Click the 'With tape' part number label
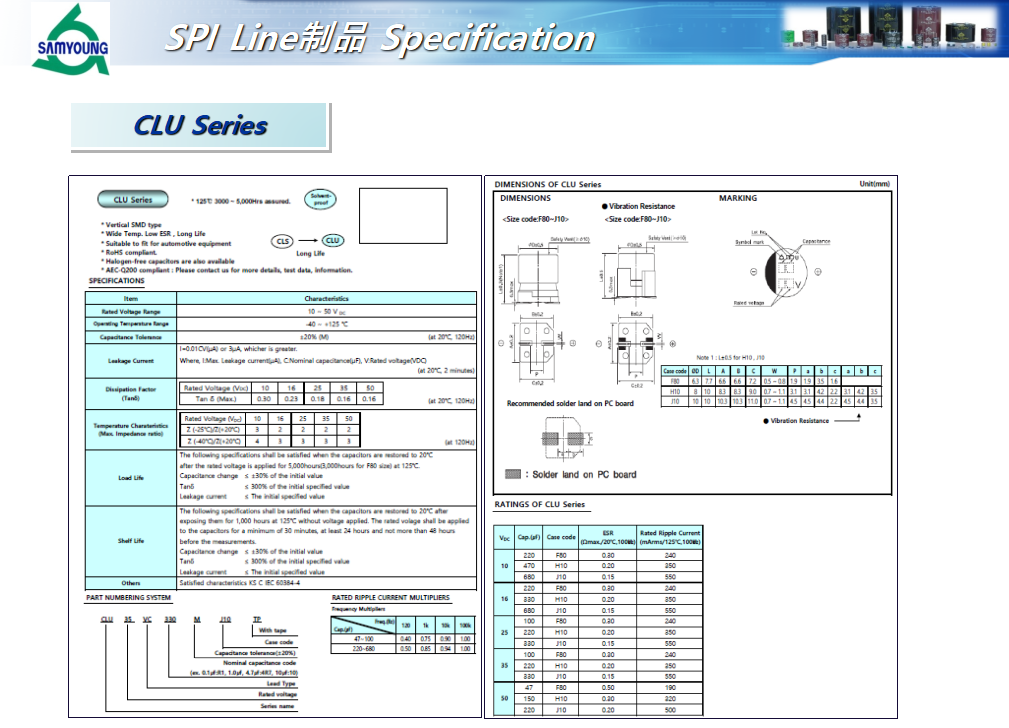The width and height of the screenshot is (1009, 728). tap(272, 631)
